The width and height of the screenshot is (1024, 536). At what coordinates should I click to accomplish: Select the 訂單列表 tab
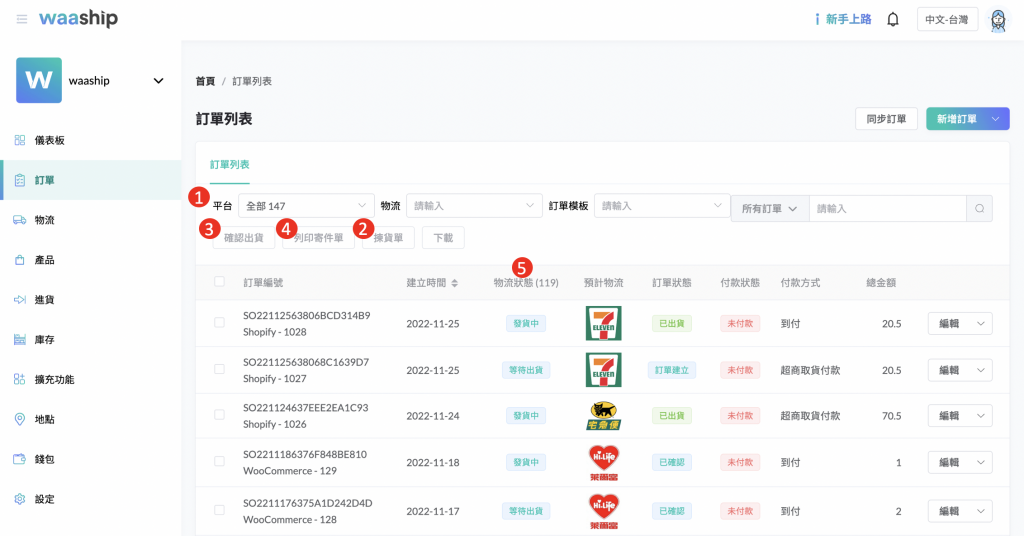(229, 164)
